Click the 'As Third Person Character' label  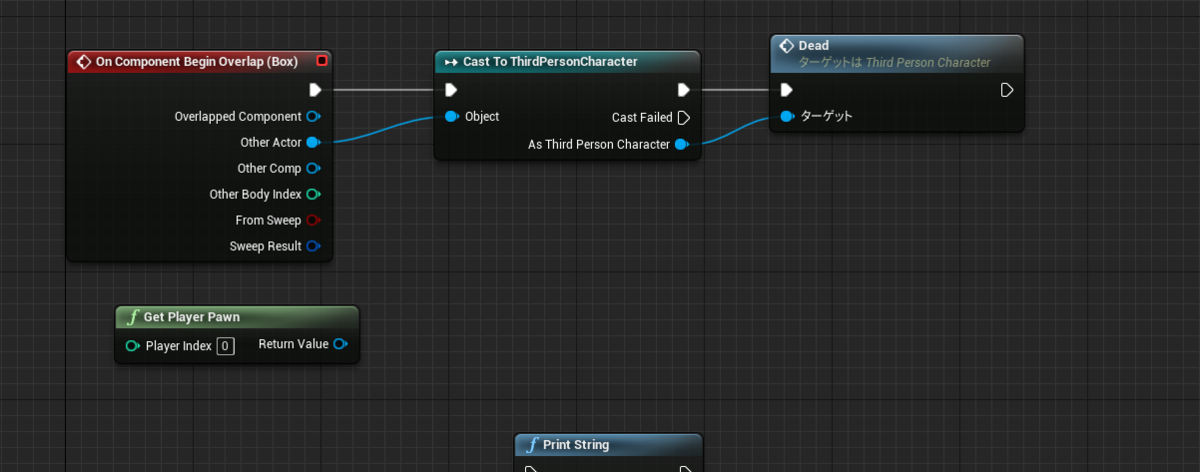(x=599, y=144)
